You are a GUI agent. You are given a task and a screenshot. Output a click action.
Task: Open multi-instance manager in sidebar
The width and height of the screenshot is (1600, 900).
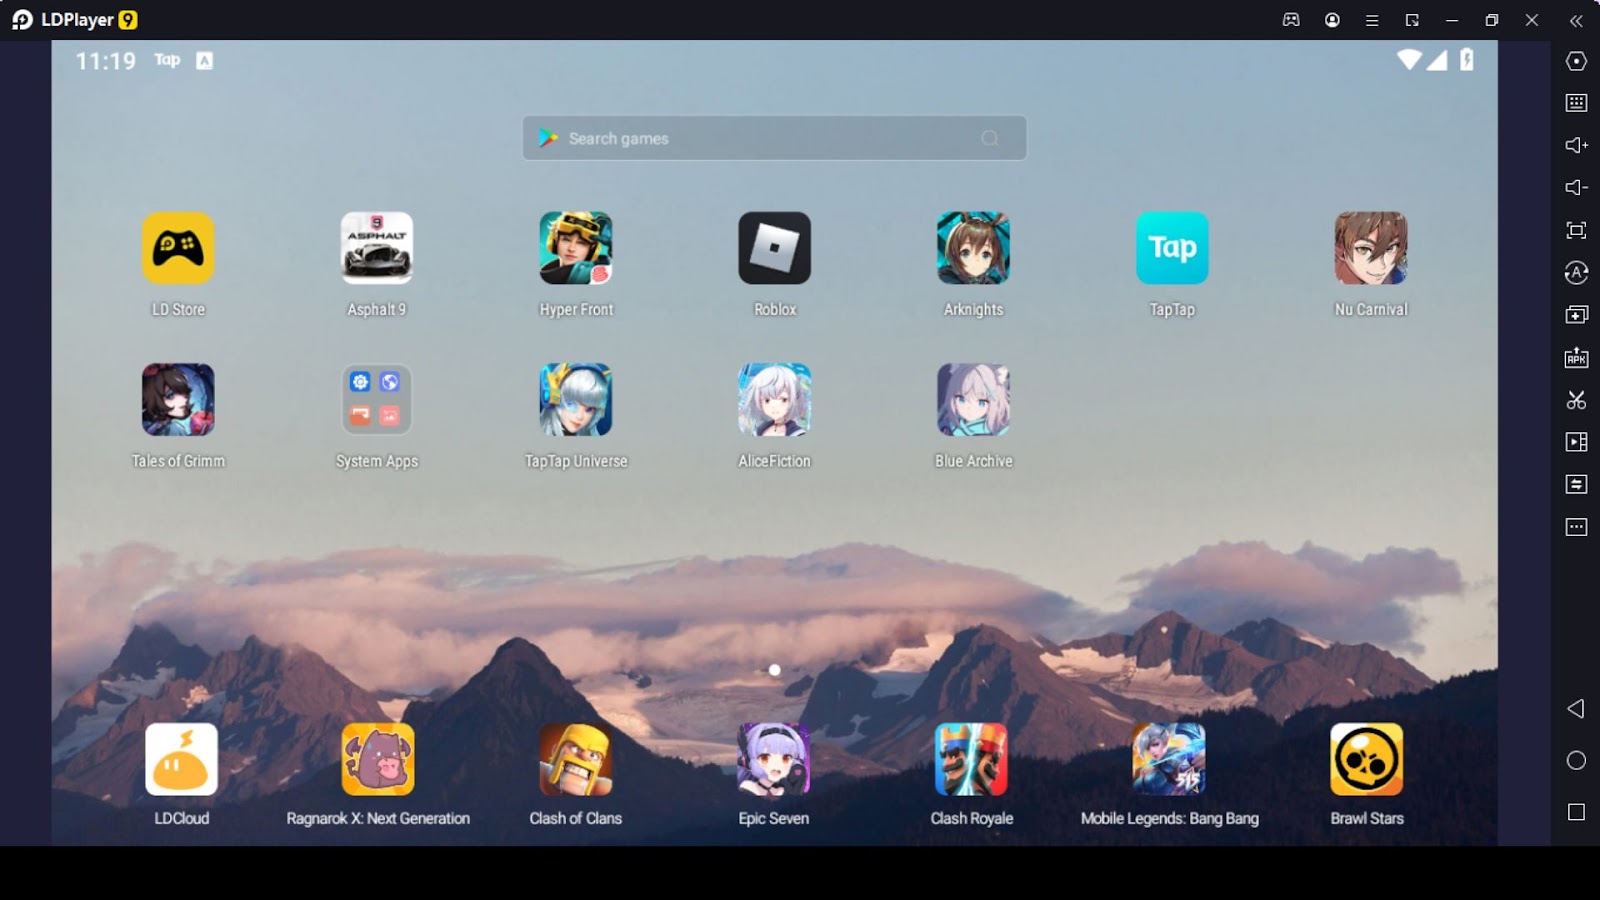1576,315
